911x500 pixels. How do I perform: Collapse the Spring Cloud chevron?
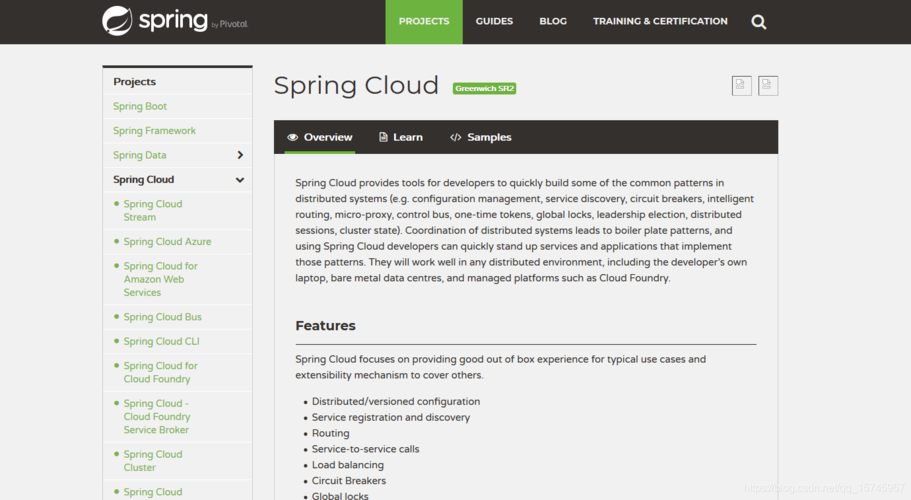[x=240, y=180]
